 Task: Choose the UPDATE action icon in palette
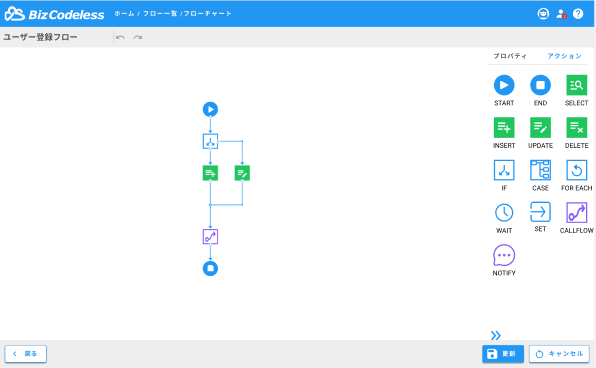click(x=540, y=127)
